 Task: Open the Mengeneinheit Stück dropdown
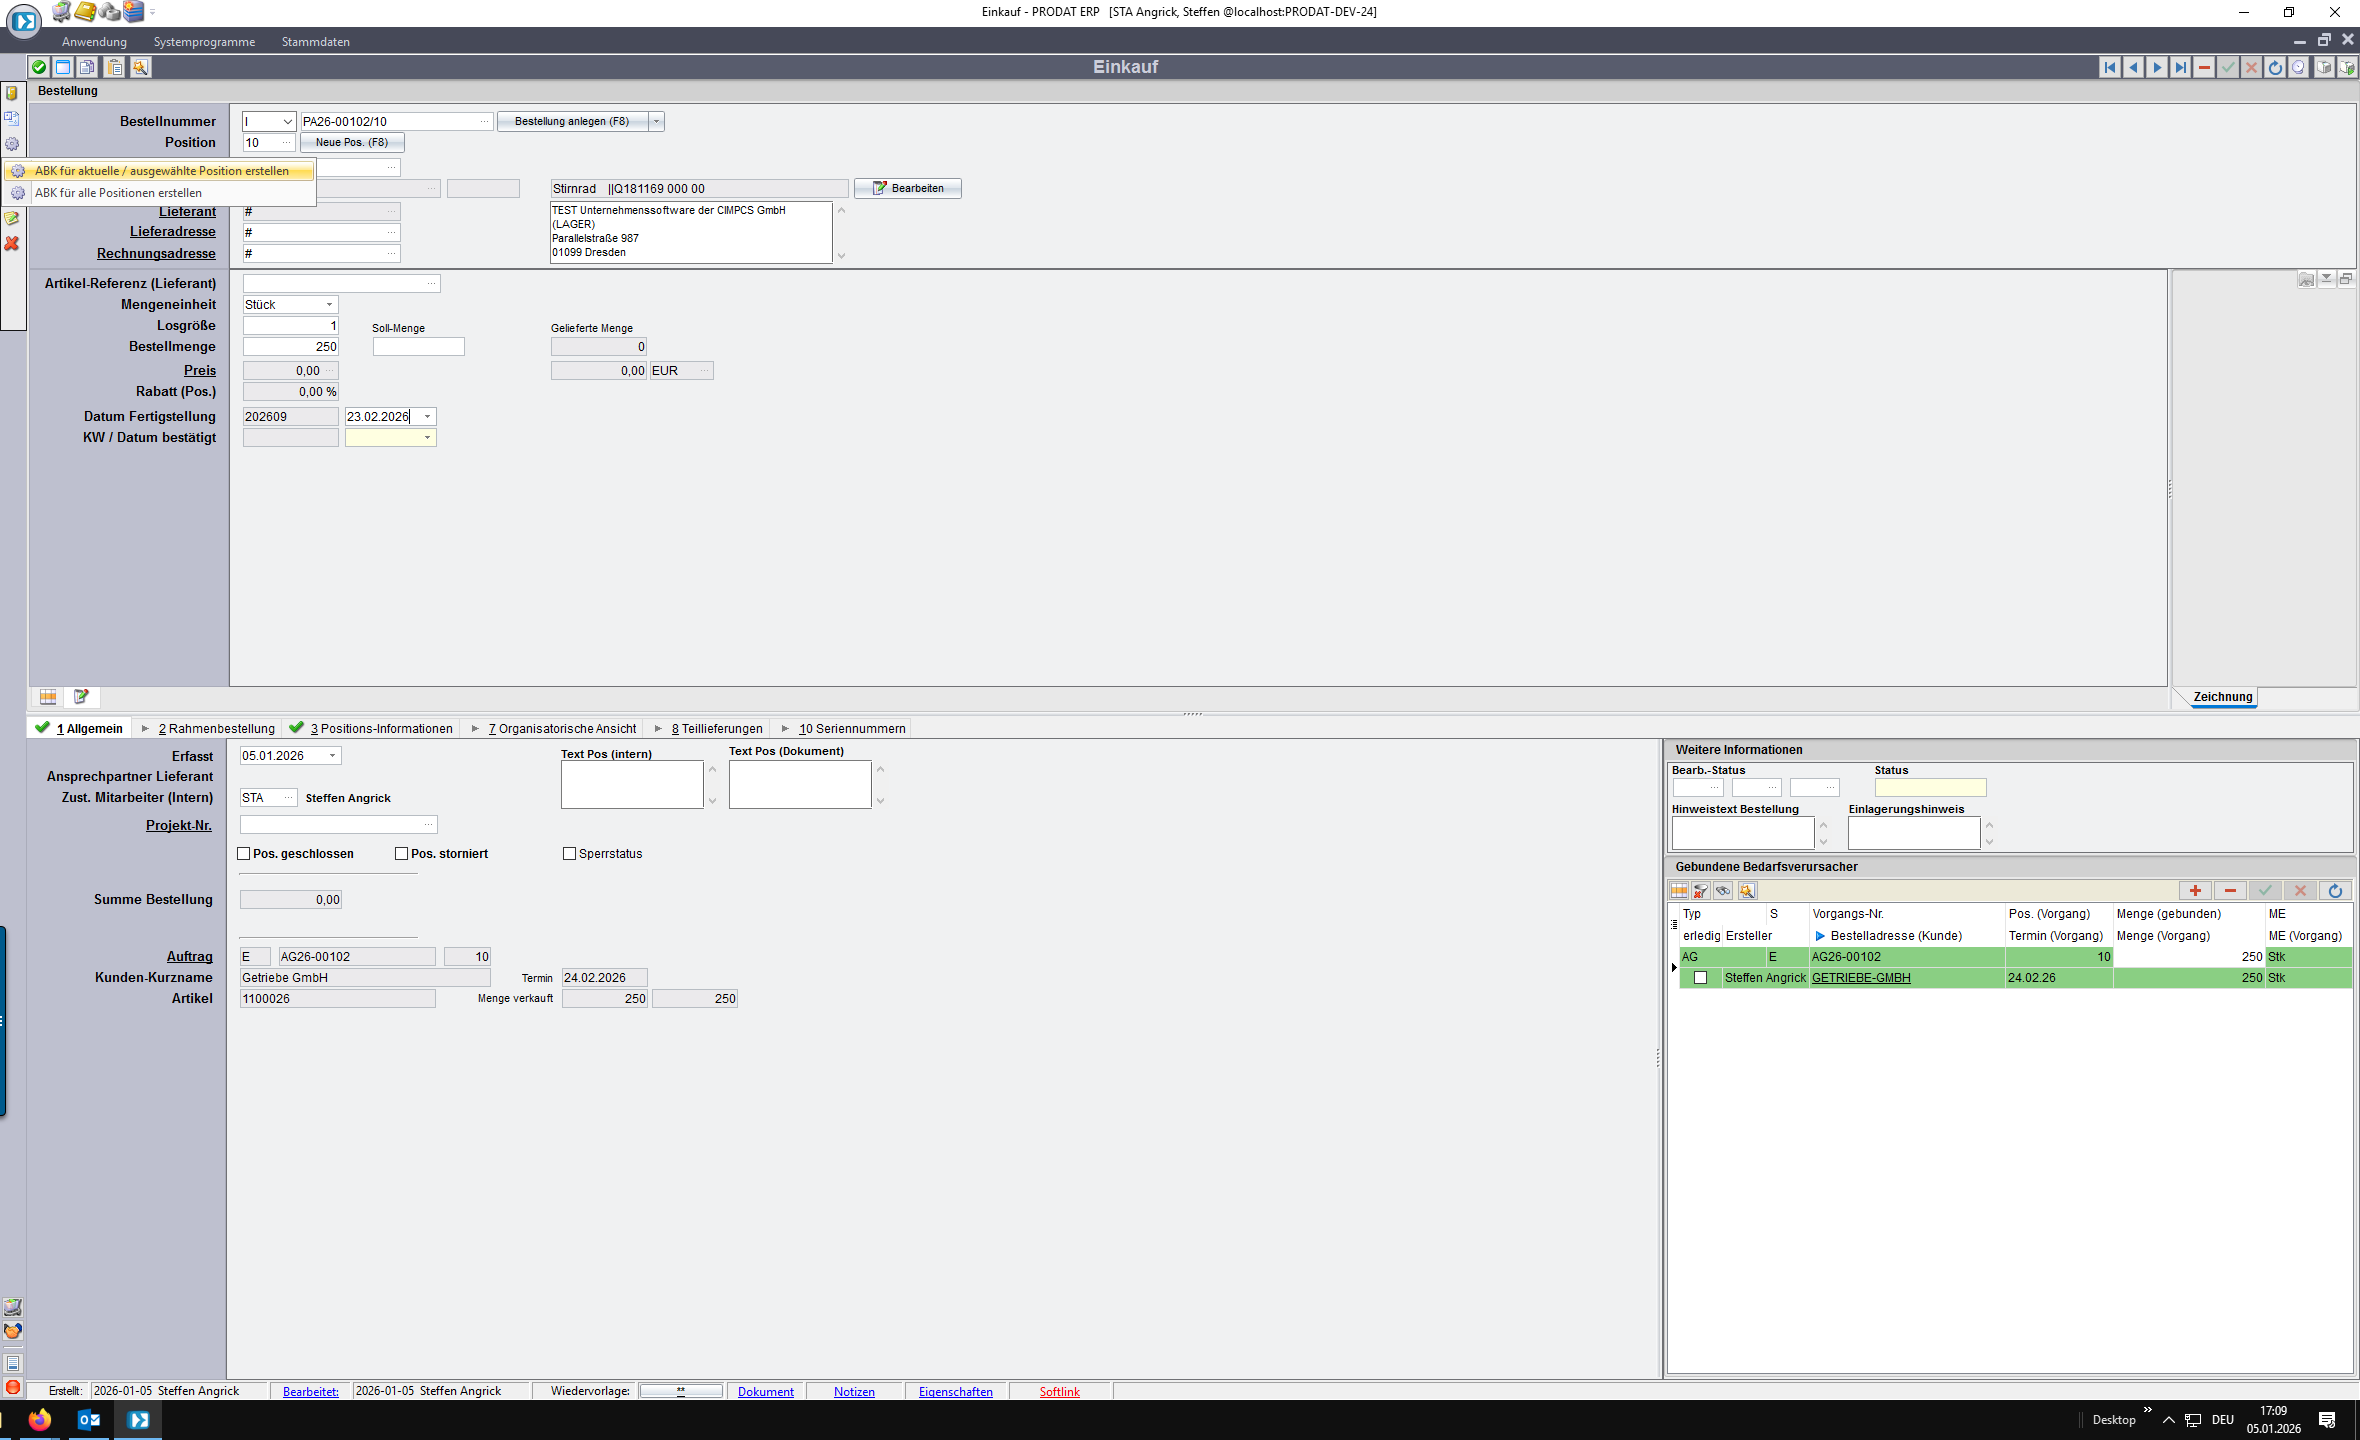[329, 304]
